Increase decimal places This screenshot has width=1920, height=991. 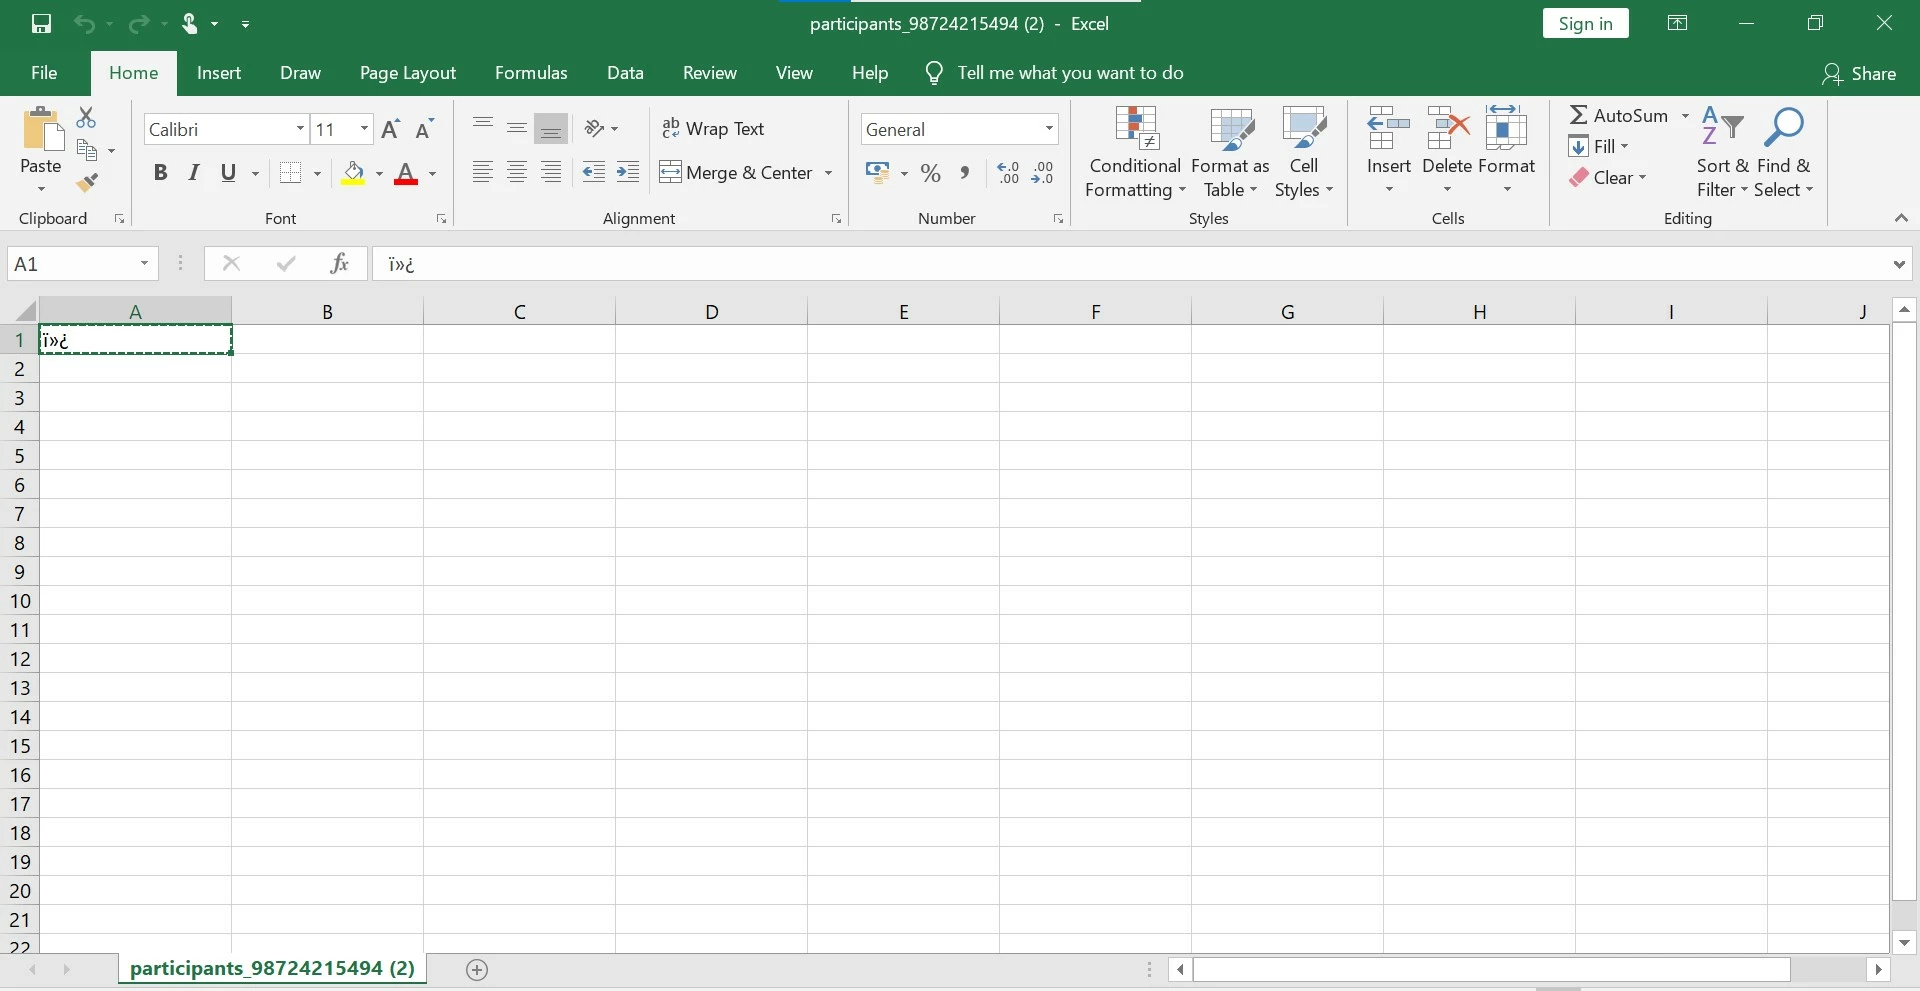[x=1008, y=173]
